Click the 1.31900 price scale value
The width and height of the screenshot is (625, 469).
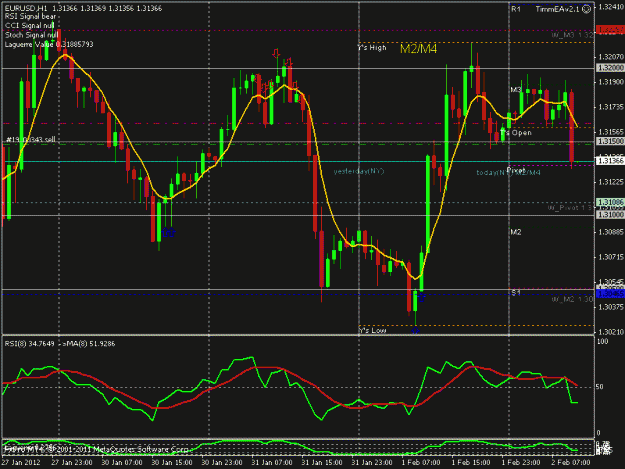[611, 82]
